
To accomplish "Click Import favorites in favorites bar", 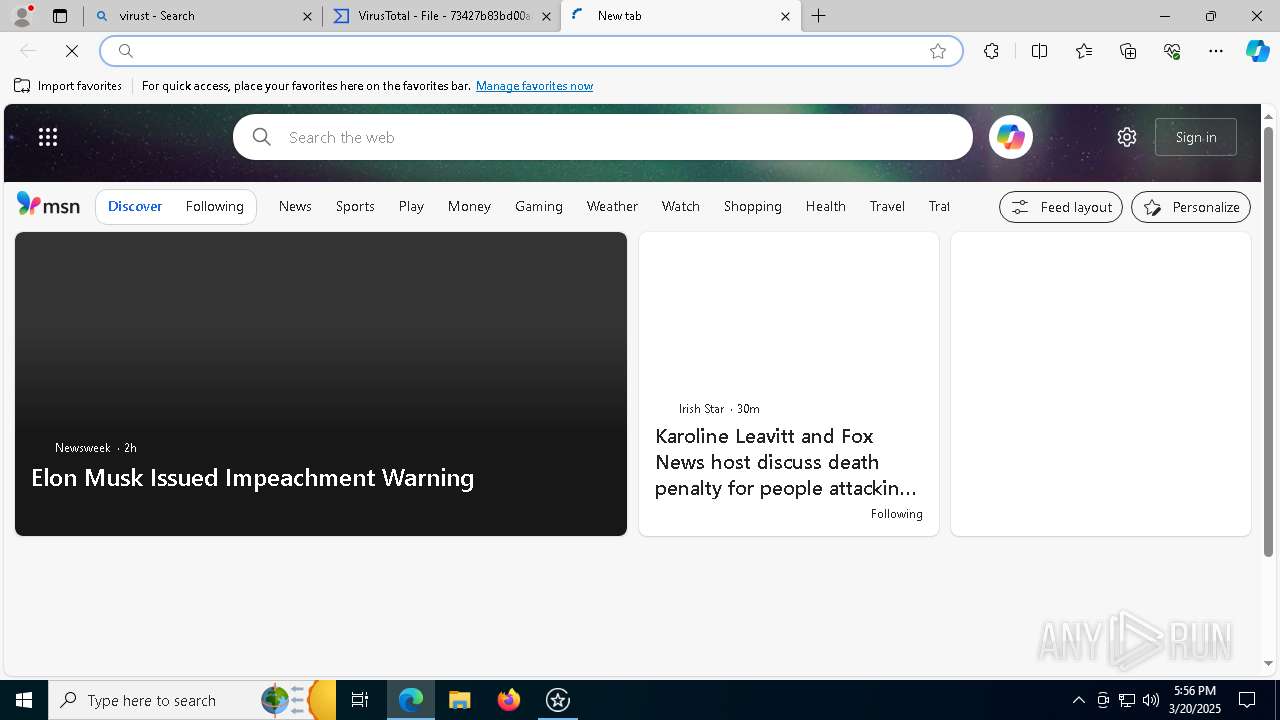I will [68, 86].
